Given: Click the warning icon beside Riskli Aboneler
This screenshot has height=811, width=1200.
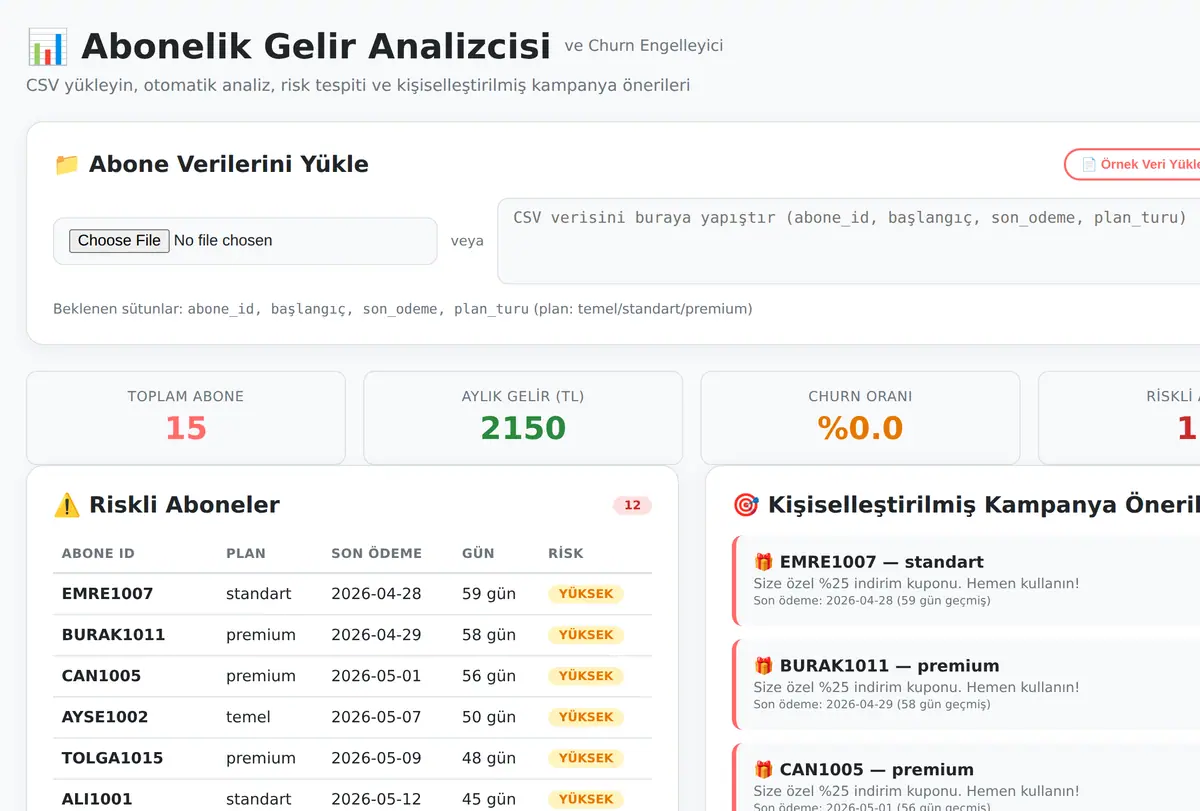Looking at the screenshot, I should (66, 505).
